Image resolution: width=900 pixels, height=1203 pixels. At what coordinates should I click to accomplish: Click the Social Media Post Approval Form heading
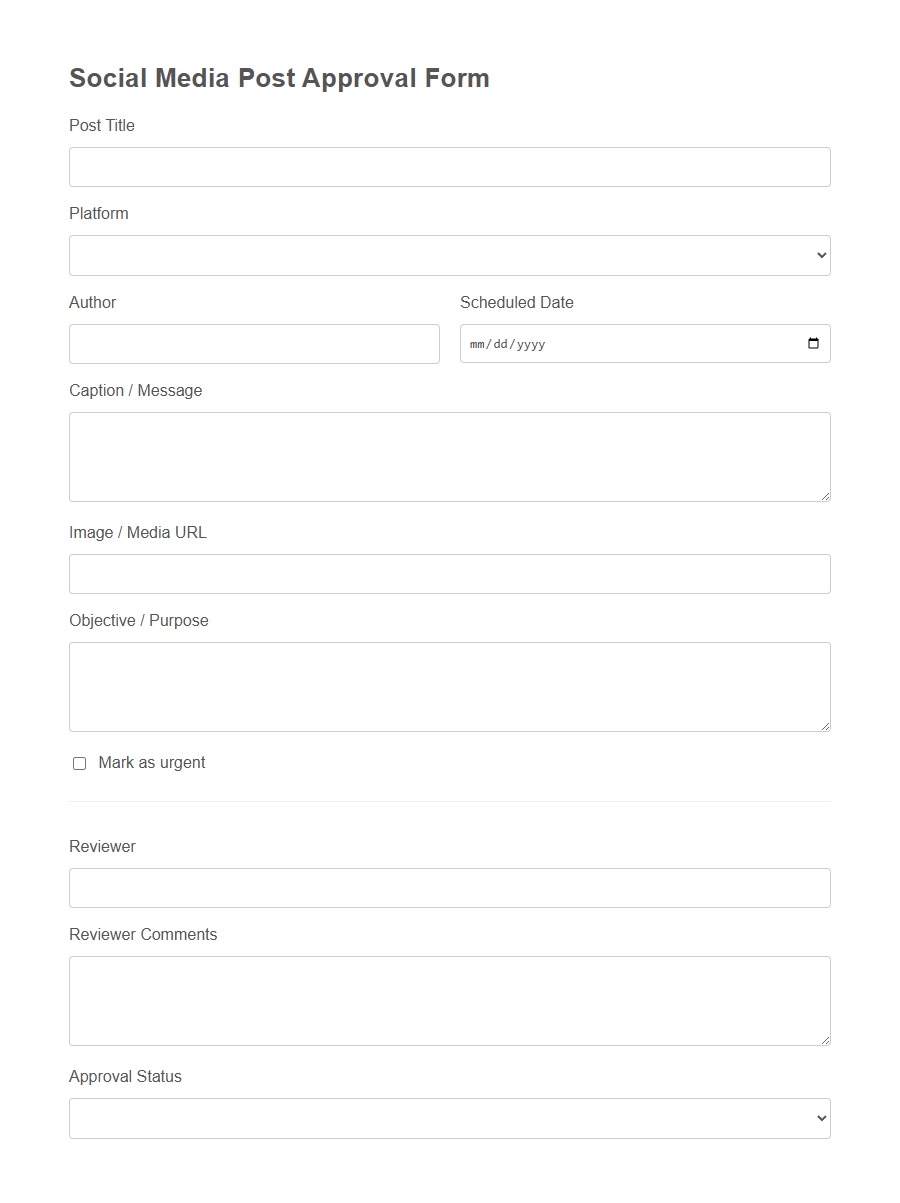[279, 77]
